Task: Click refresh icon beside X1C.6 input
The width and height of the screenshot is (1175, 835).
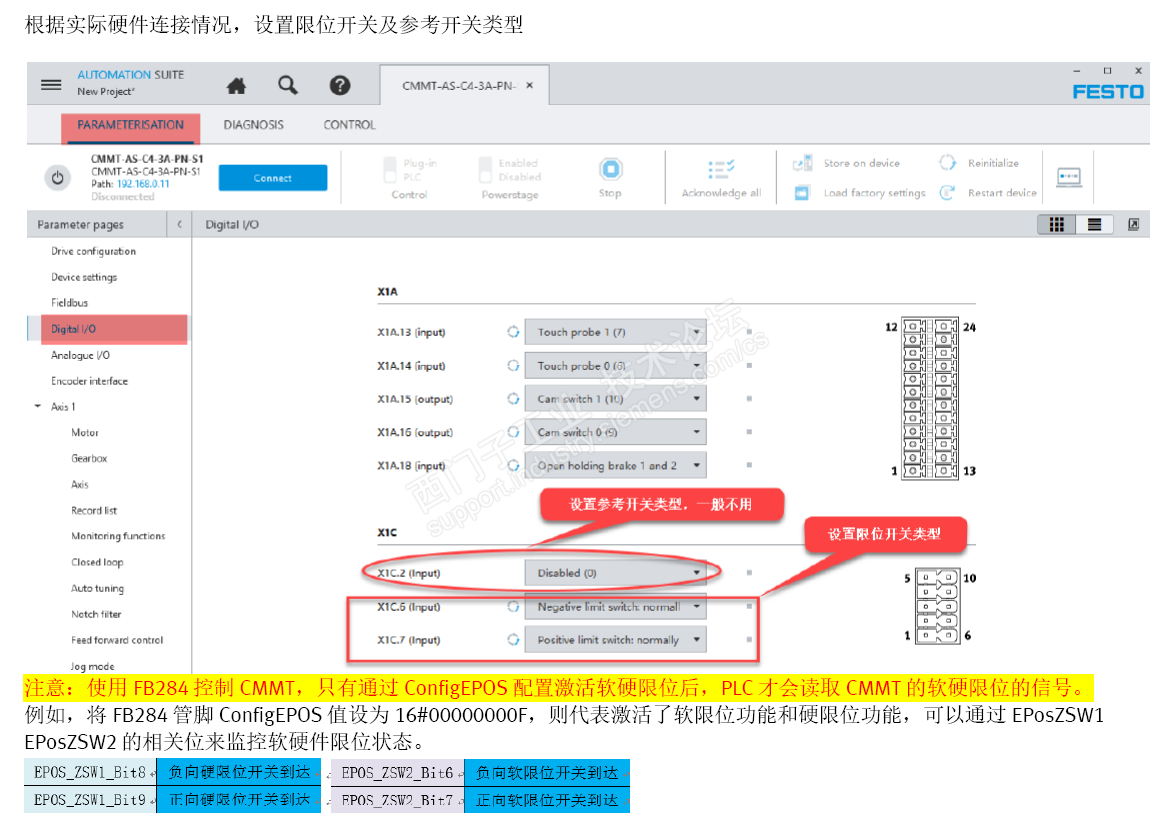Action: click(513, 606)
